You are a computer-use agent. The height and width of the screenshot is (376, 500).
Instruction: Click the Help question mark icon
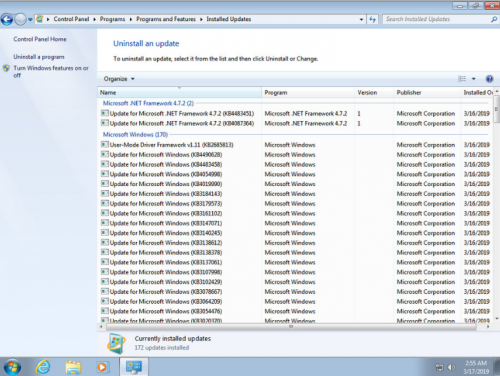tap(489, 79)
